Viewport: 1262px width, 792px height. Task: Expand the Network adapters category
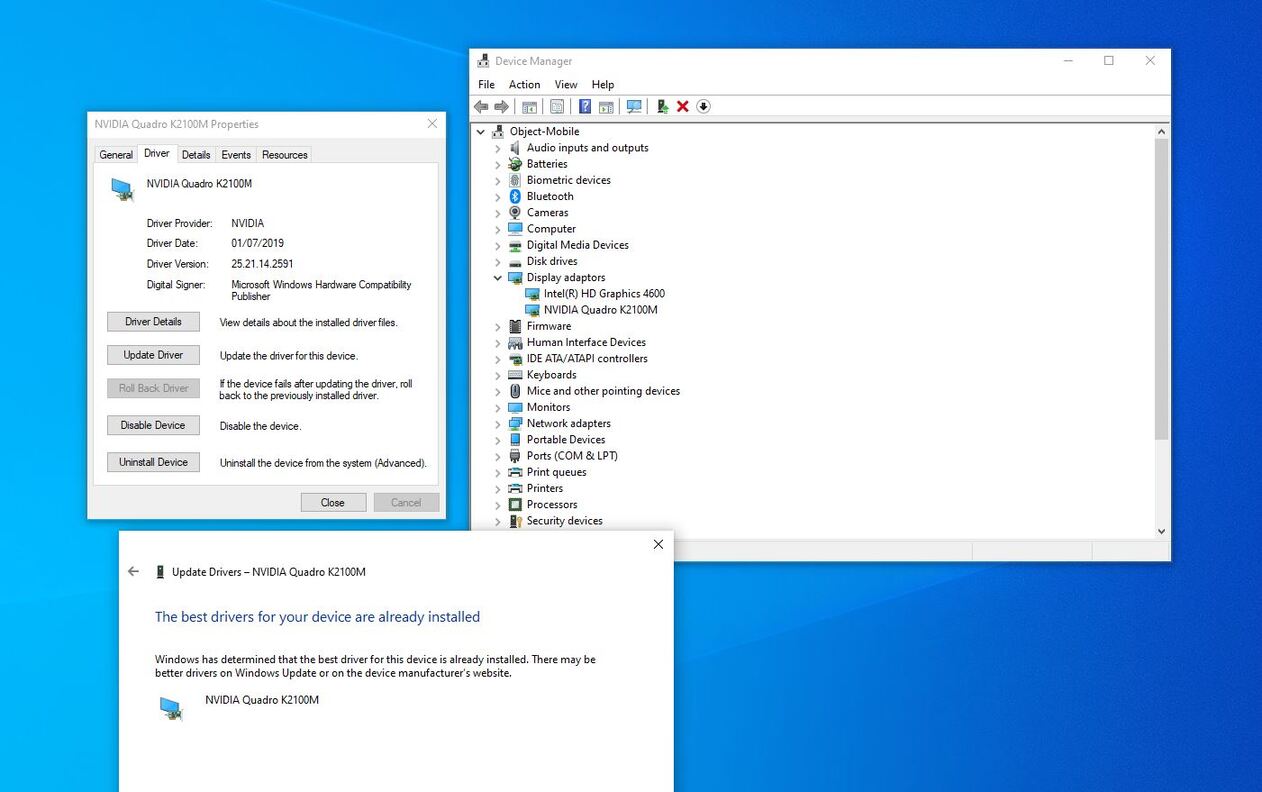pos(498,424)
